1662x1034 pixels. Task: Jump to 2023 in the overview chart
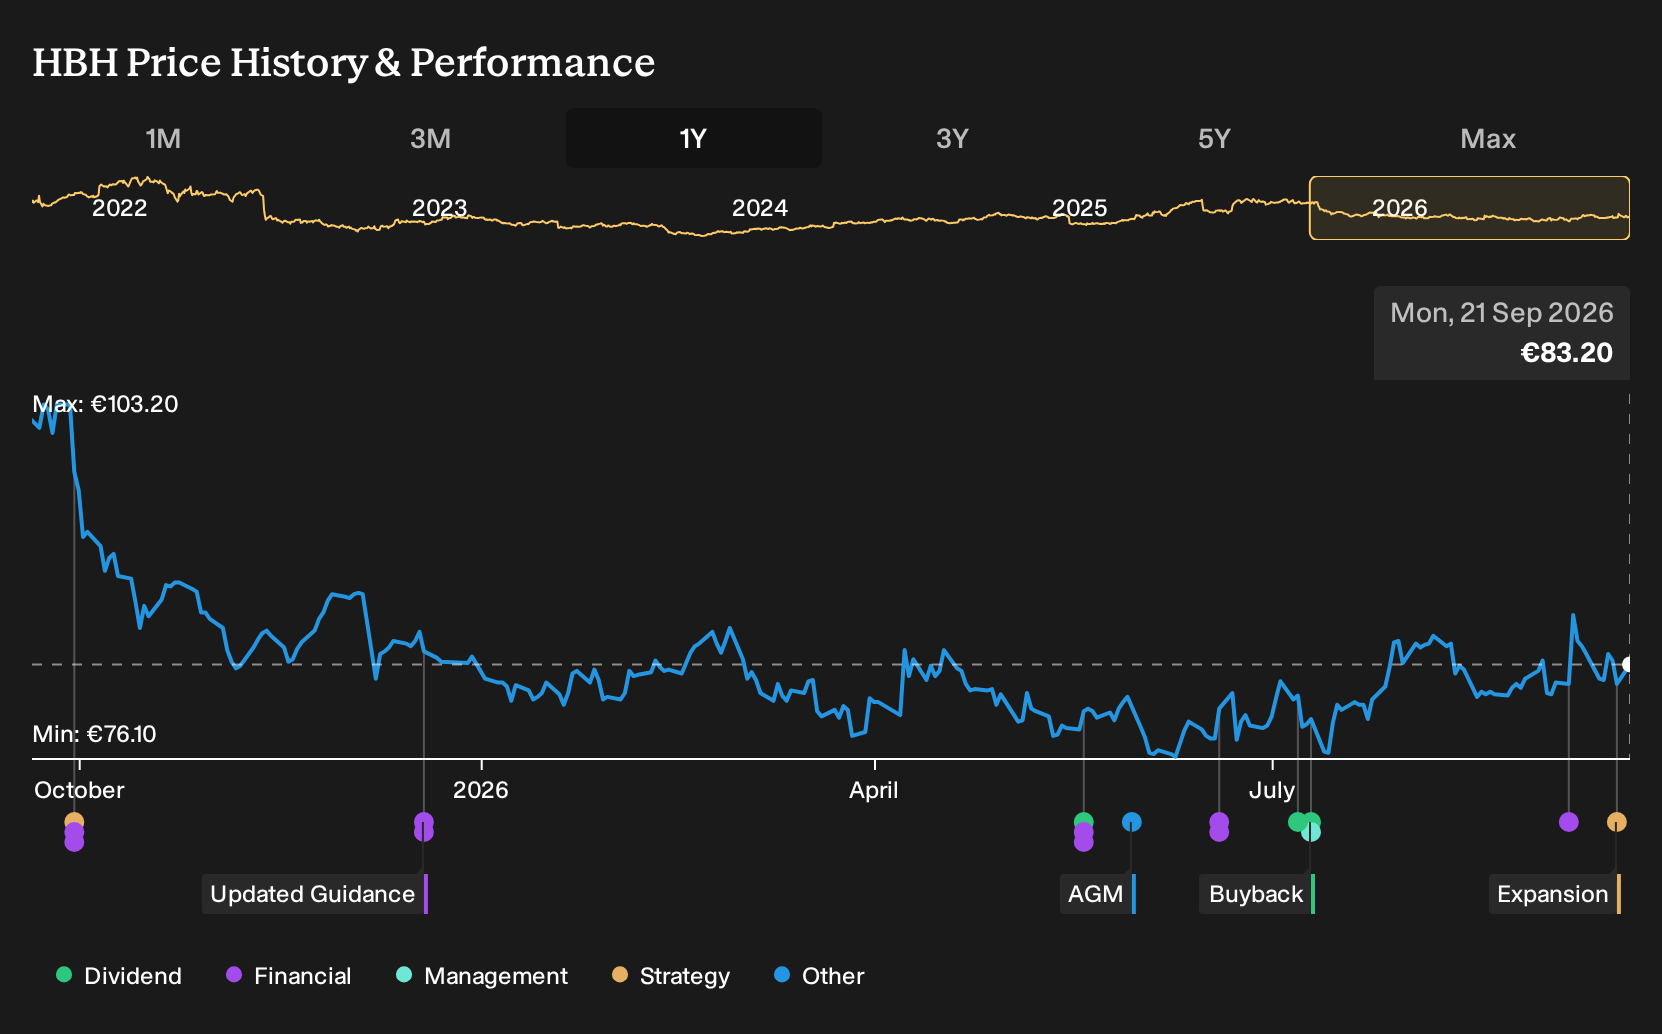pos(440,208)
